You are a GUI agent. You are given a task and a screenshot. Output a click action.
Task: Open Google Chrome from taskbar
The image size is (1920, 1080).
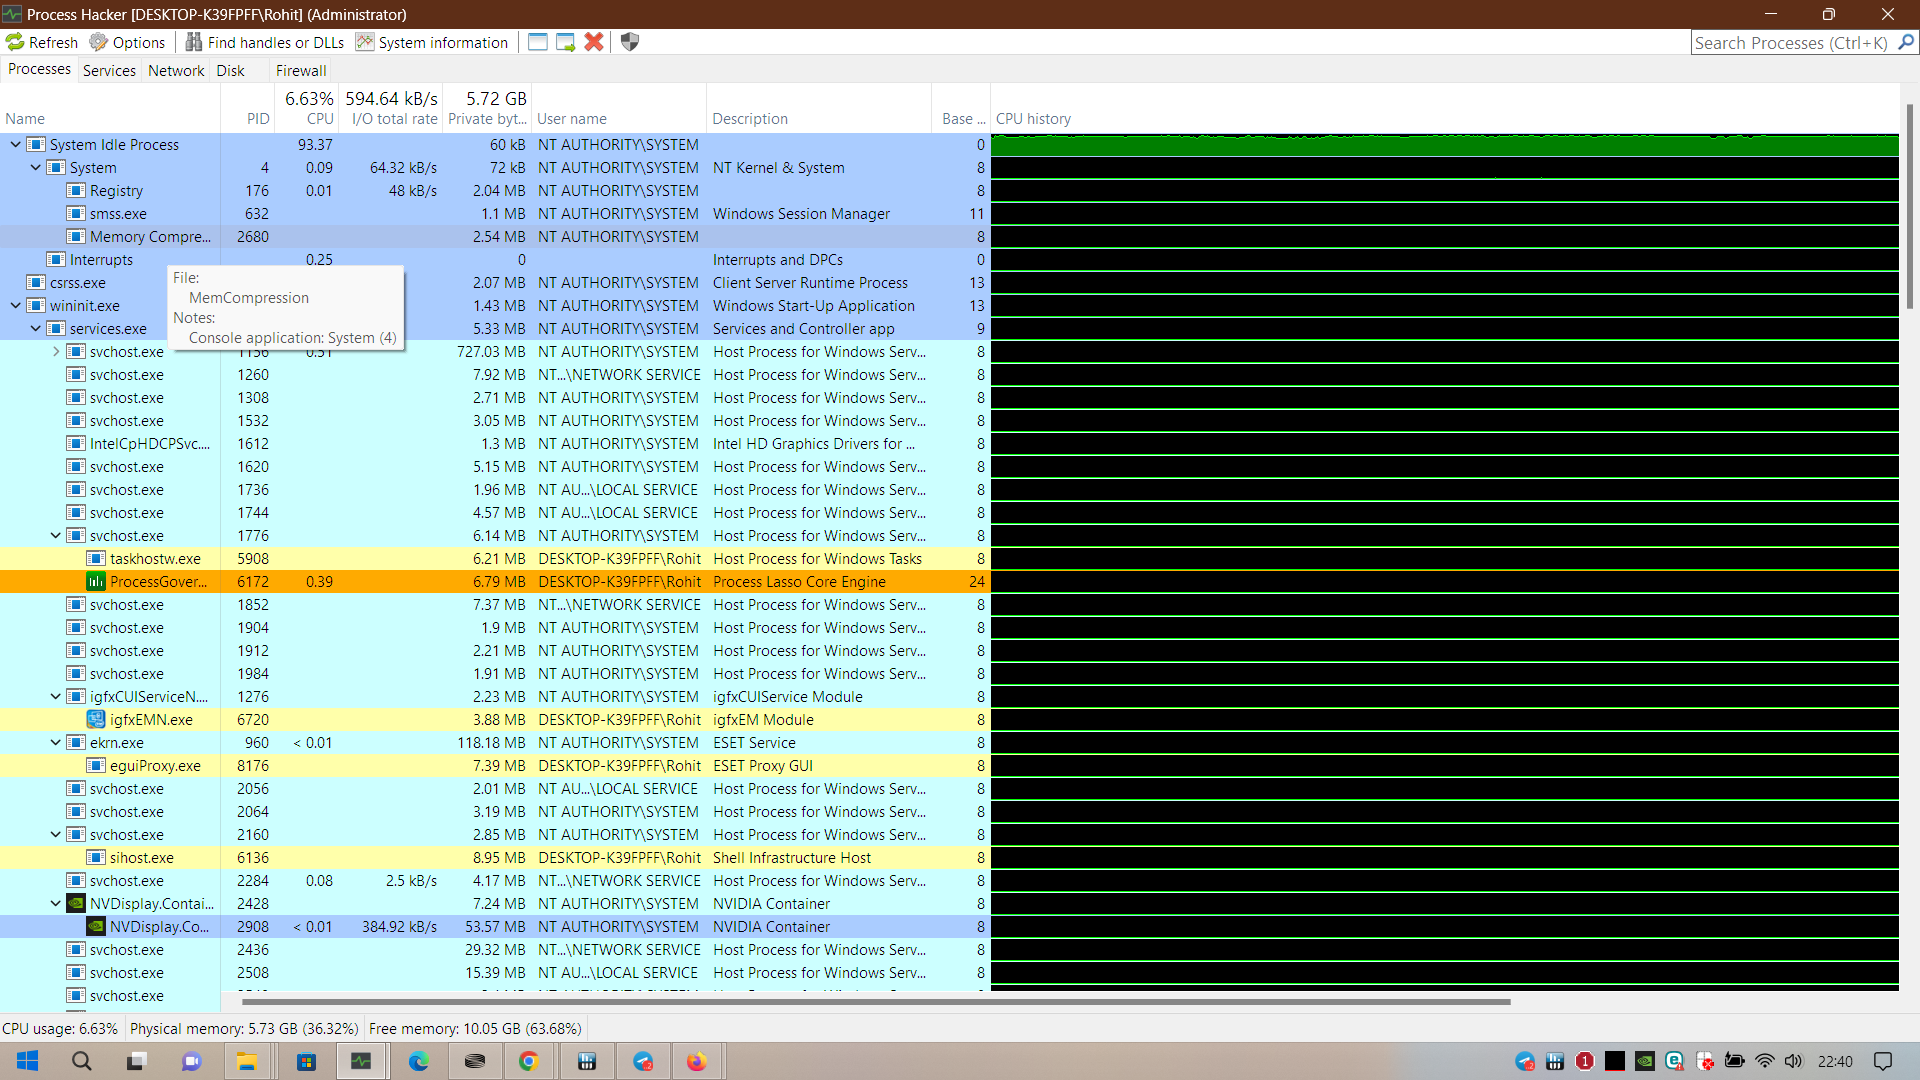pos(529,1061)
